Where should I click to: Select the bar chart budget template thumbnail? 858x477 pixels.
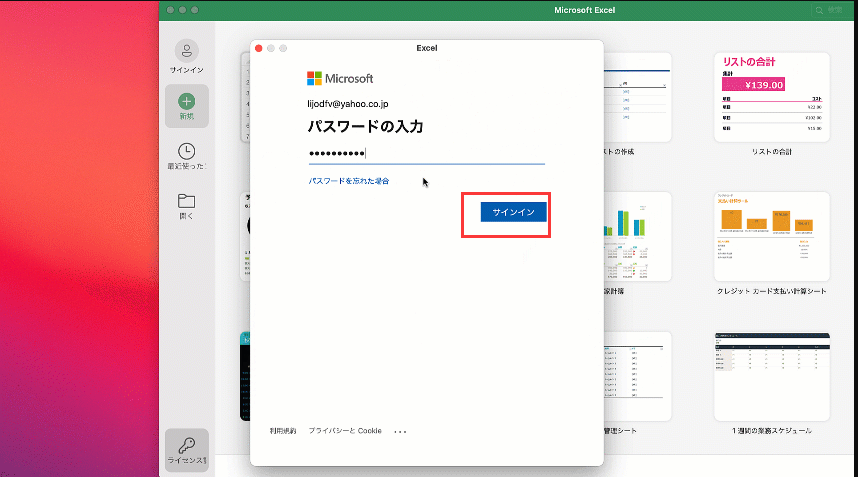tap(637, 237)
